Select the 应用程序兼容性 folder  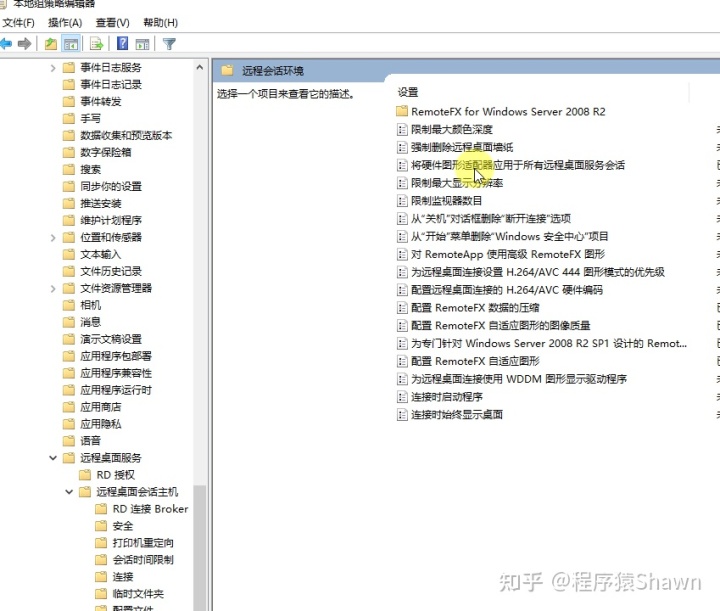(x=116, y=373)
